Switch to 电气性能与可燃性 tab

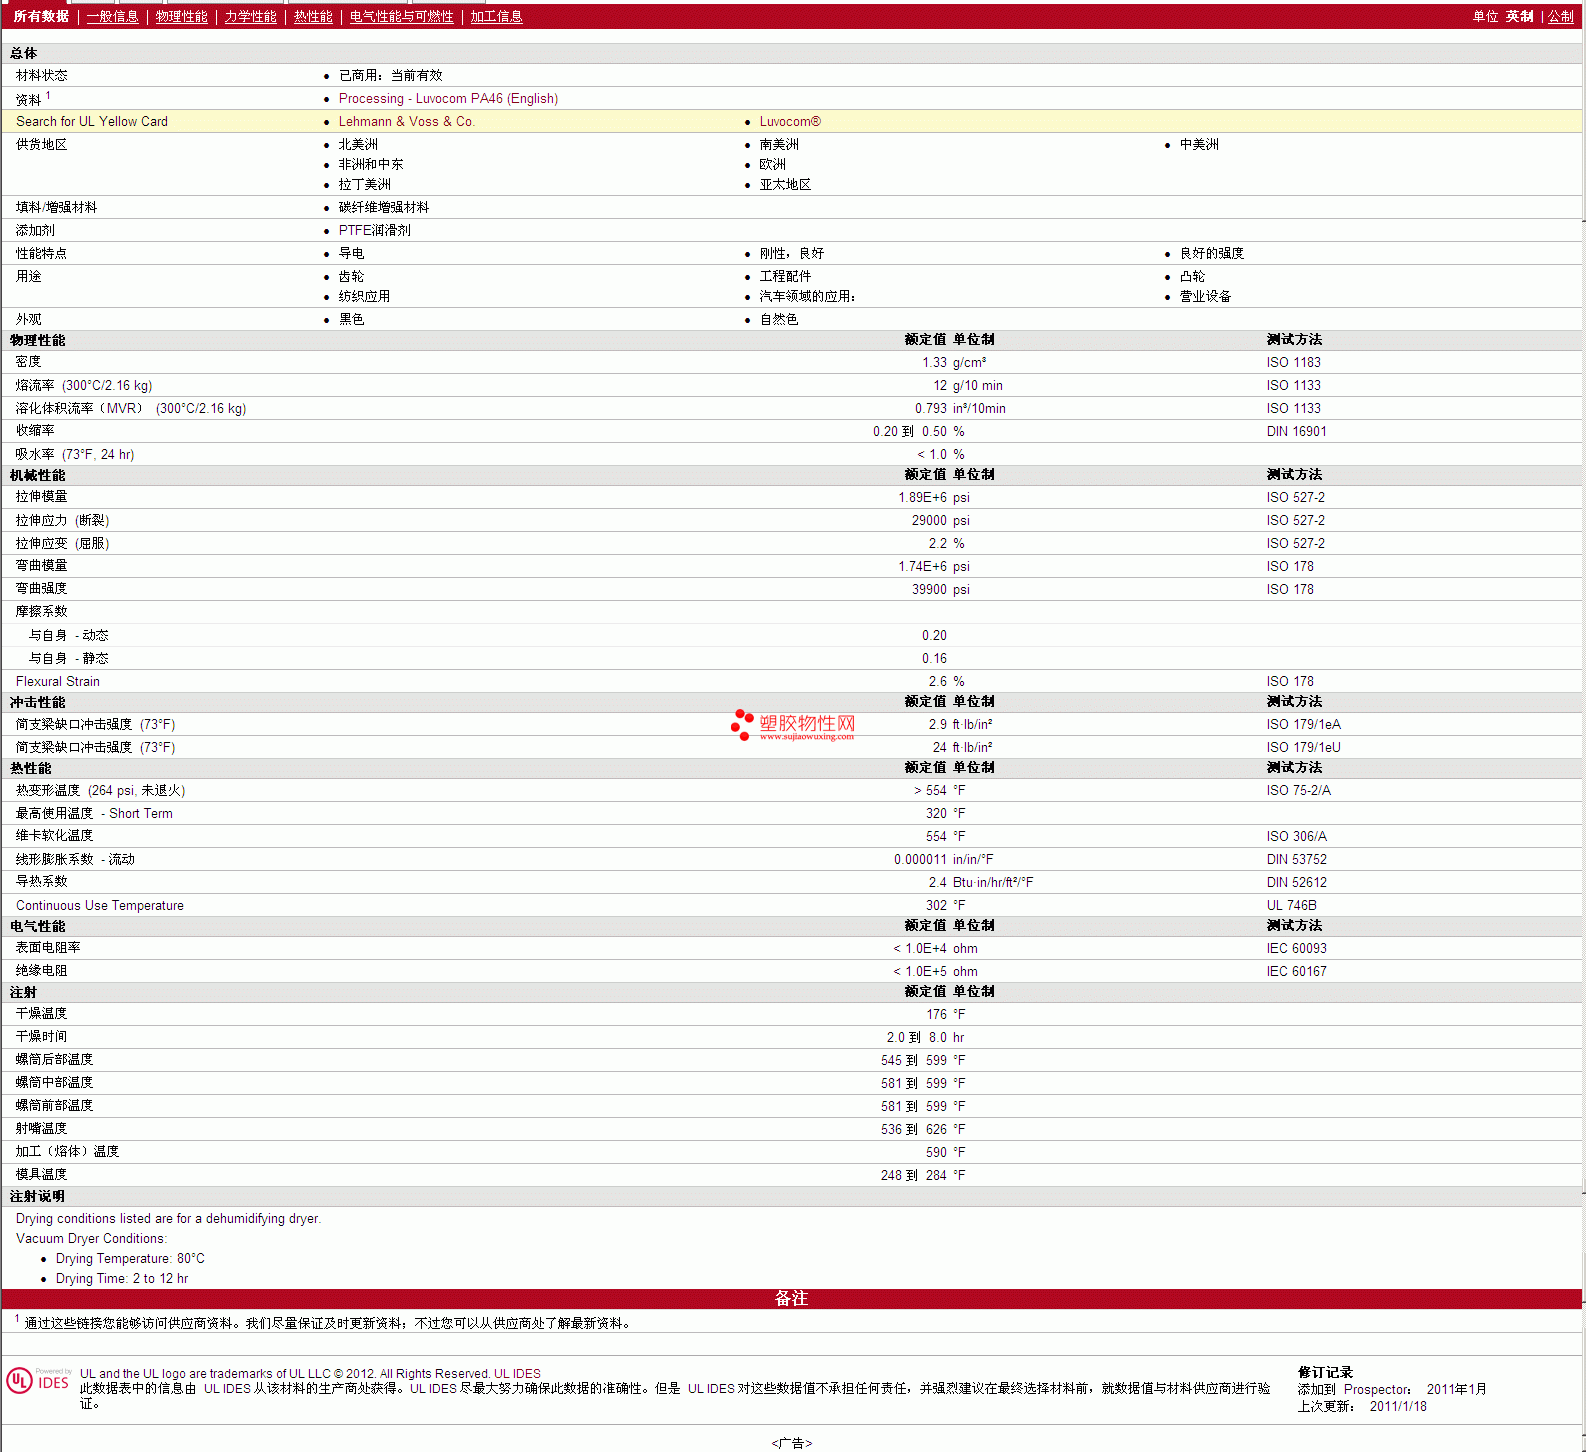tap(401, 17)
